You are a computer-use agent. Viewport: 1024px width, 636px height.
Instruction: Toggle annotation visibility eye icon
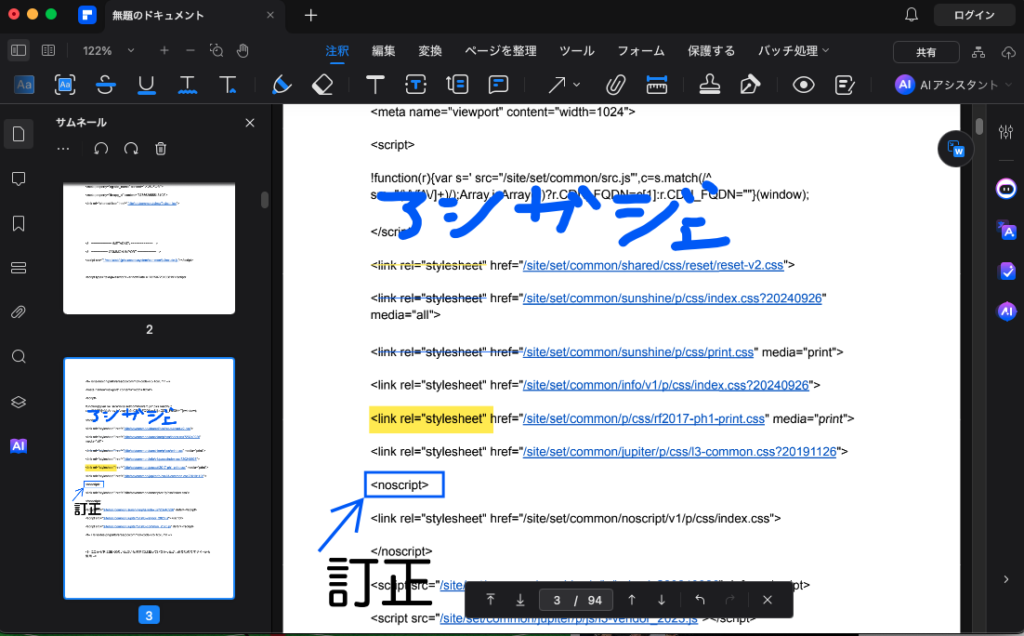803,85
